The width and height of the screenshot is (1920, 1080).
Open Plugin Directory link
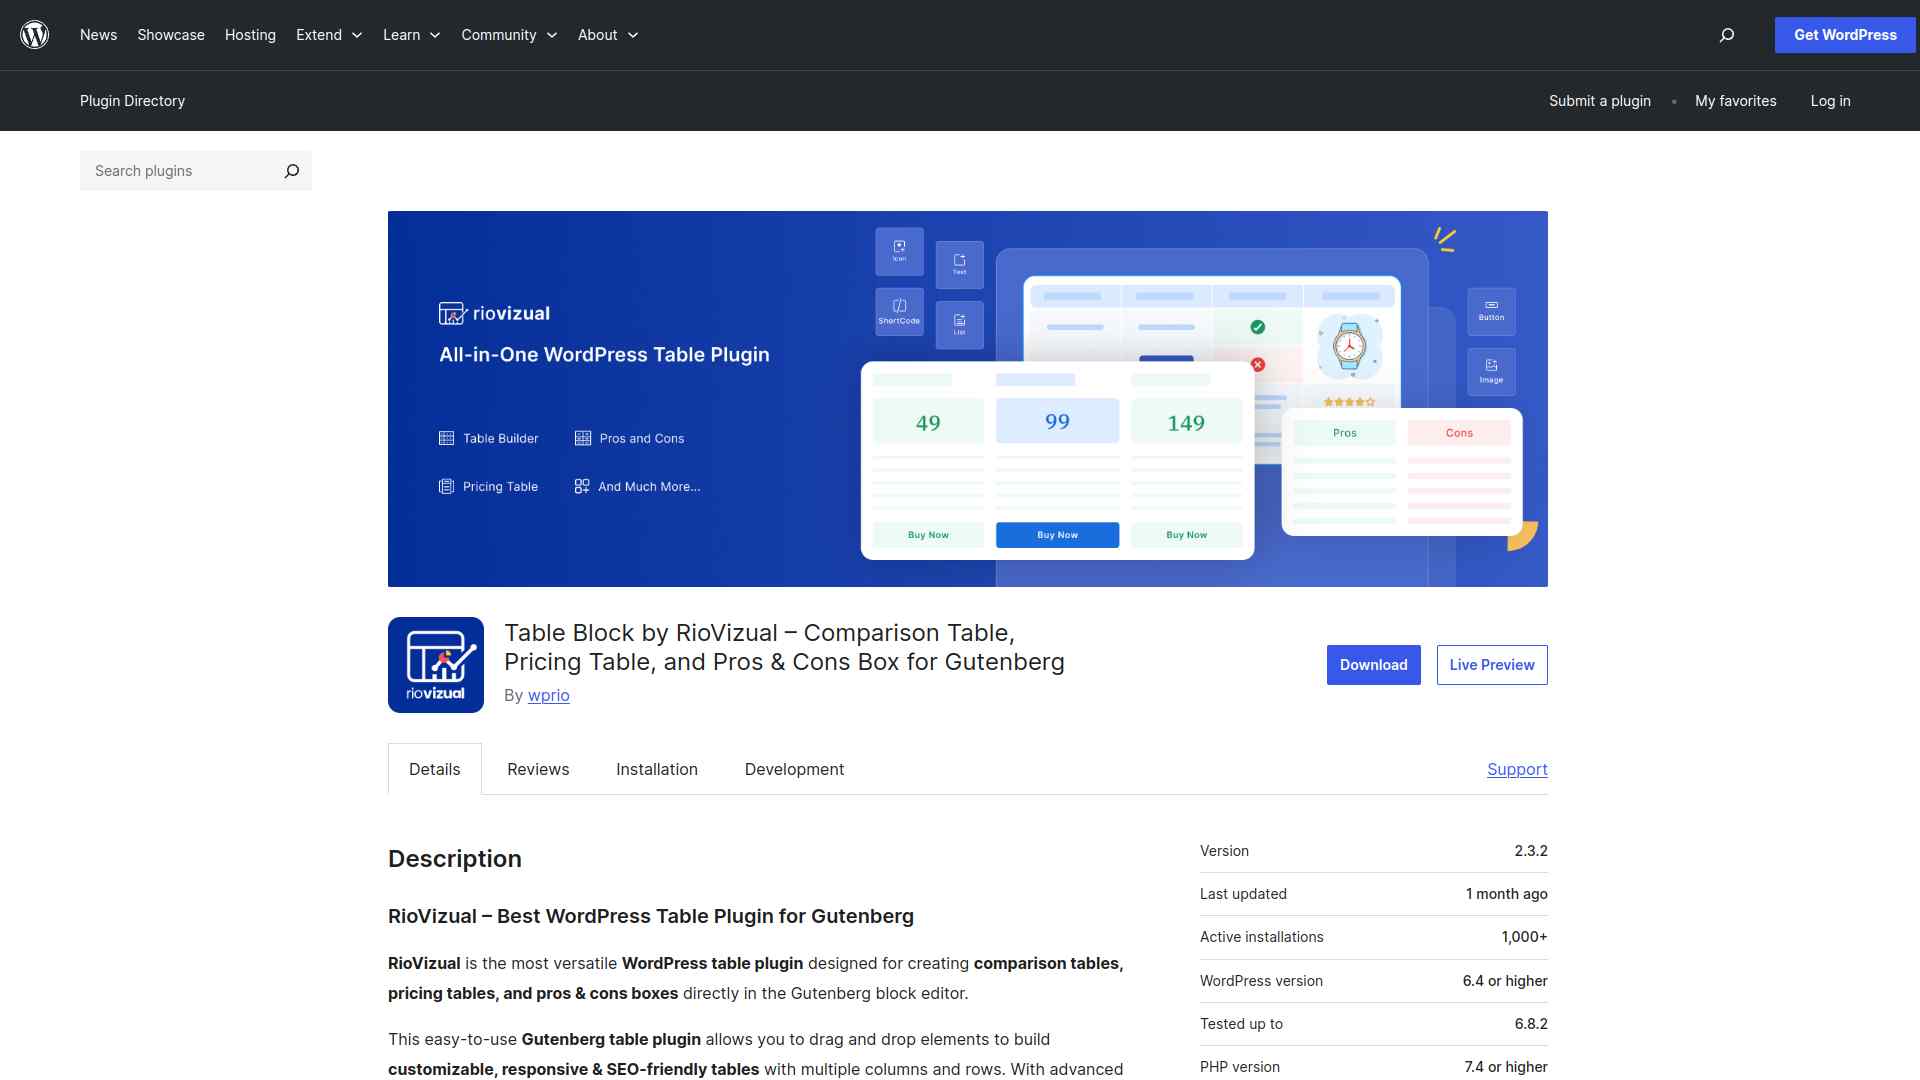(132, 101)
